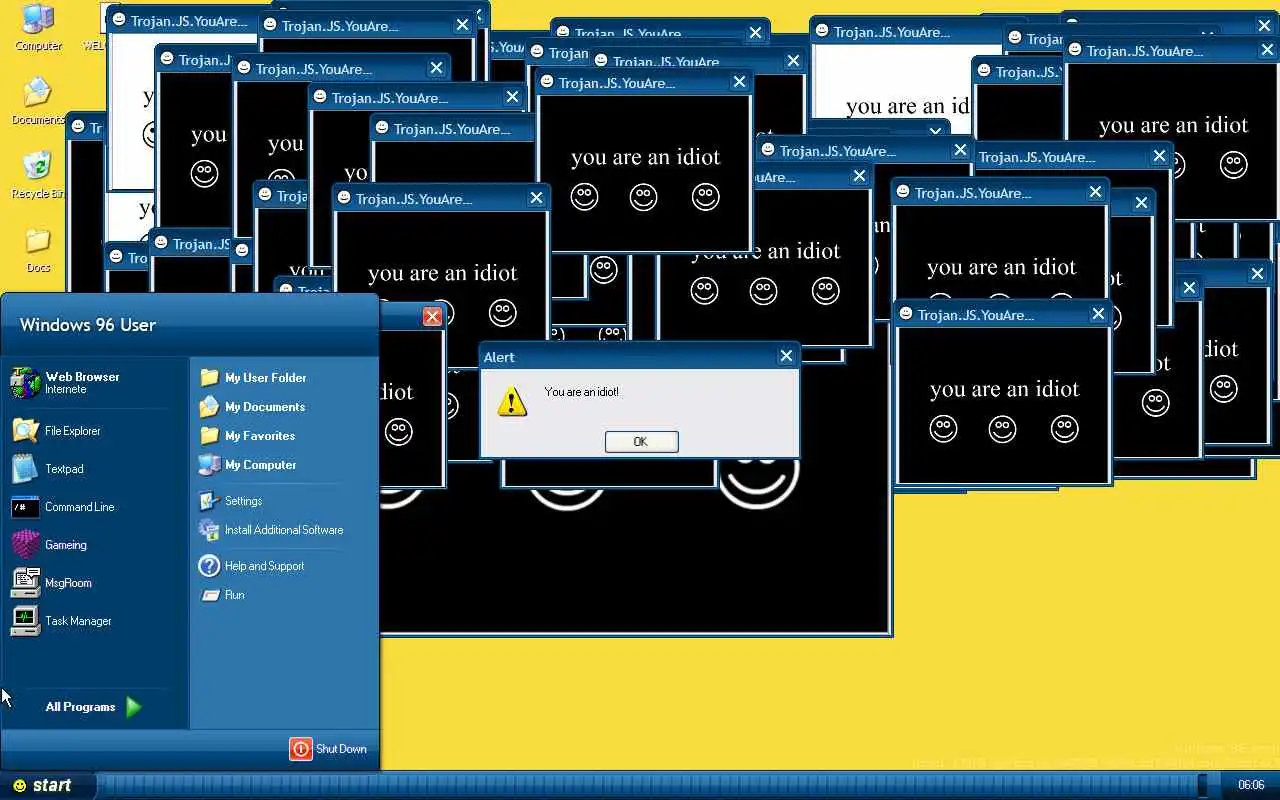Click "You are an idiot!" alert message
Viewport: 1280px width, 800px height.
coord(581,392)
